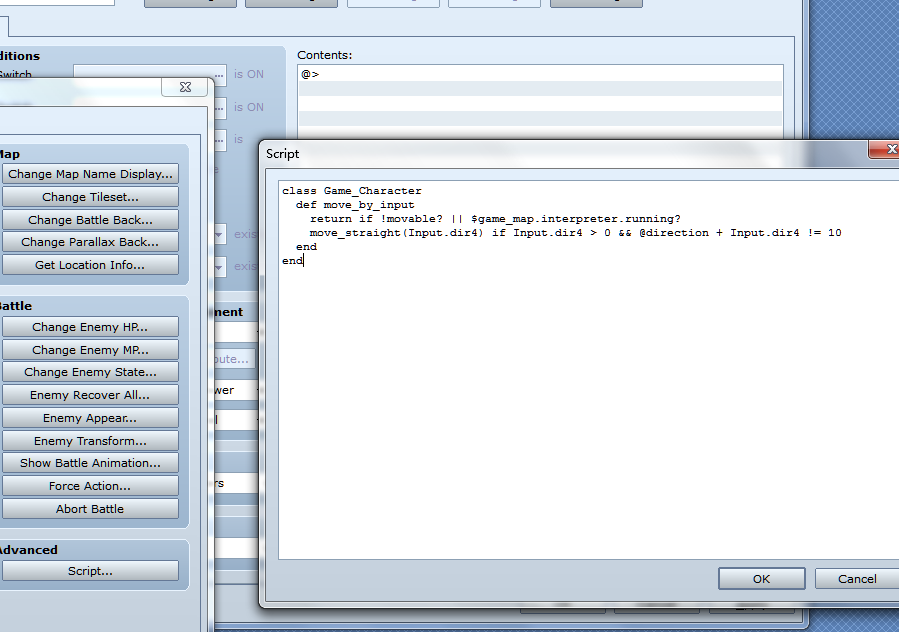
Task: Open the Script command under Advanced
Action: pos(90,571)
